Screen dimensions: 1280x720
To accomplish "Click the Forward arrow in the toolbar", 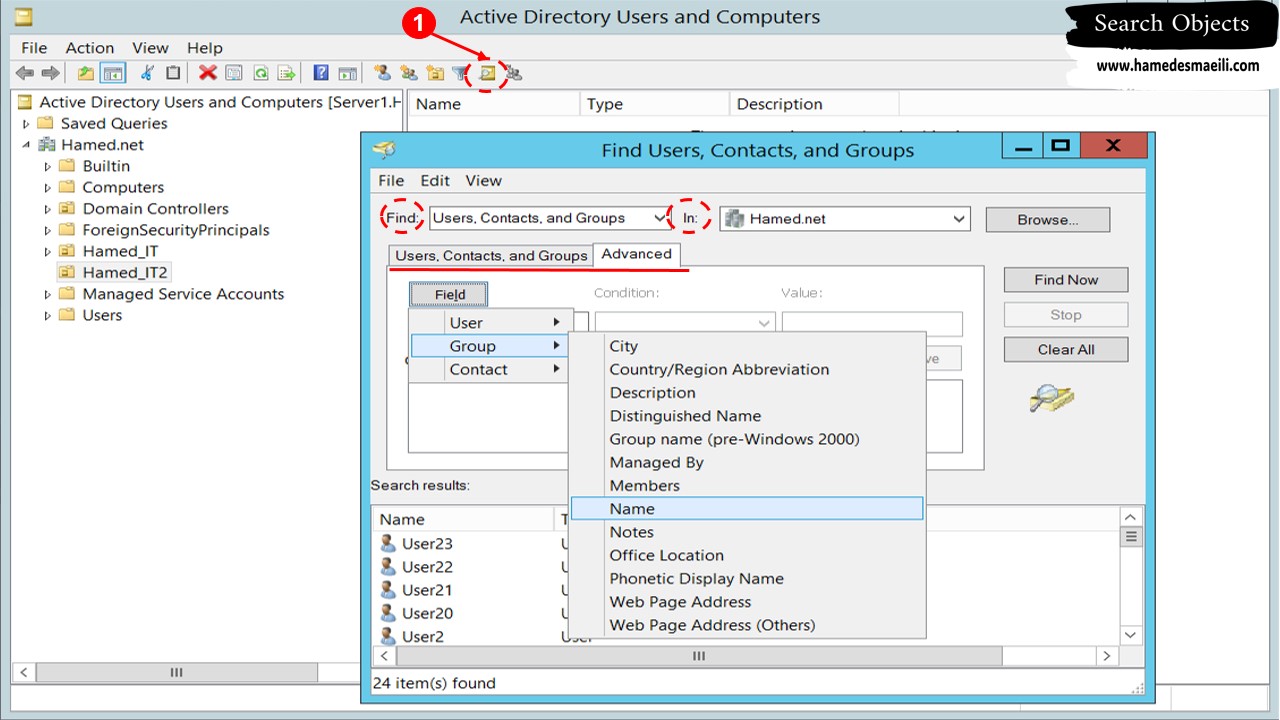I will point(50,73).
